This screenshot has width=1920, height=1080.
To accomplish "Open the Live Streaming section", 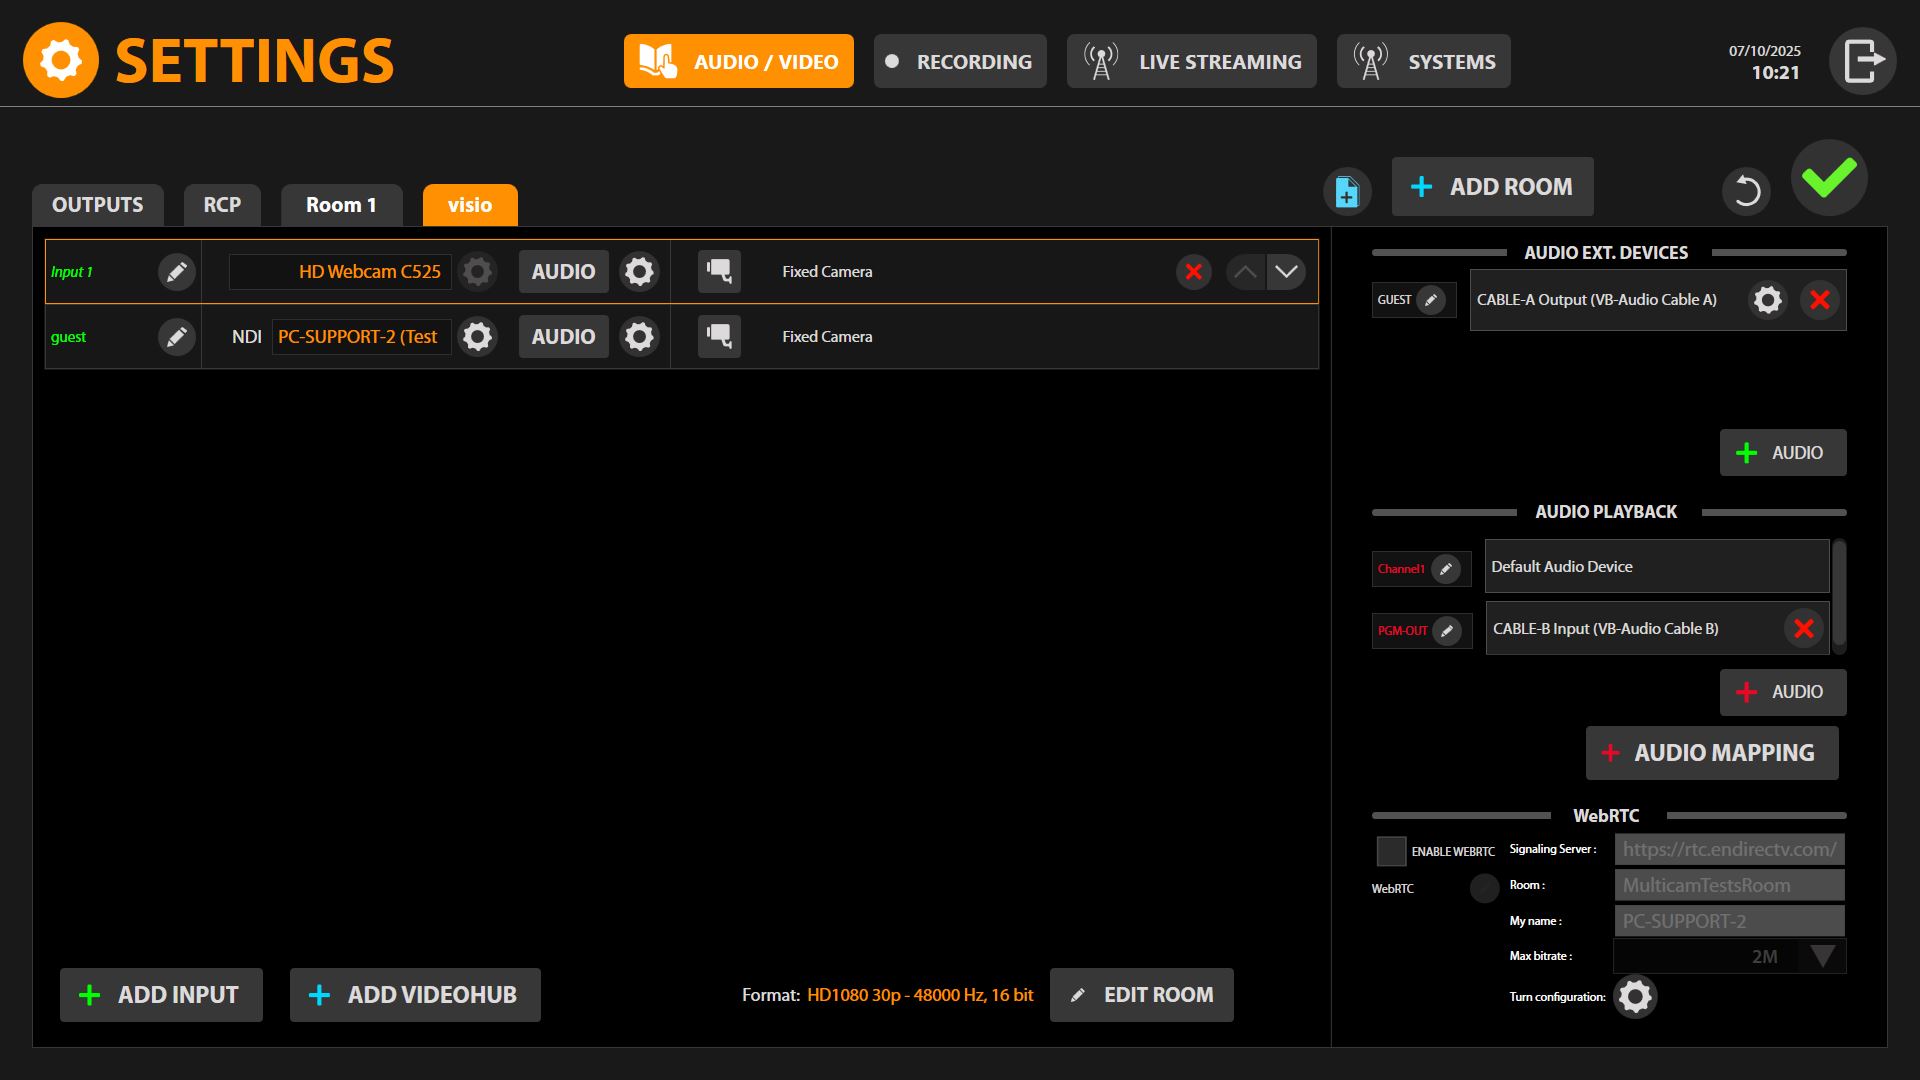I will 1192,61.
